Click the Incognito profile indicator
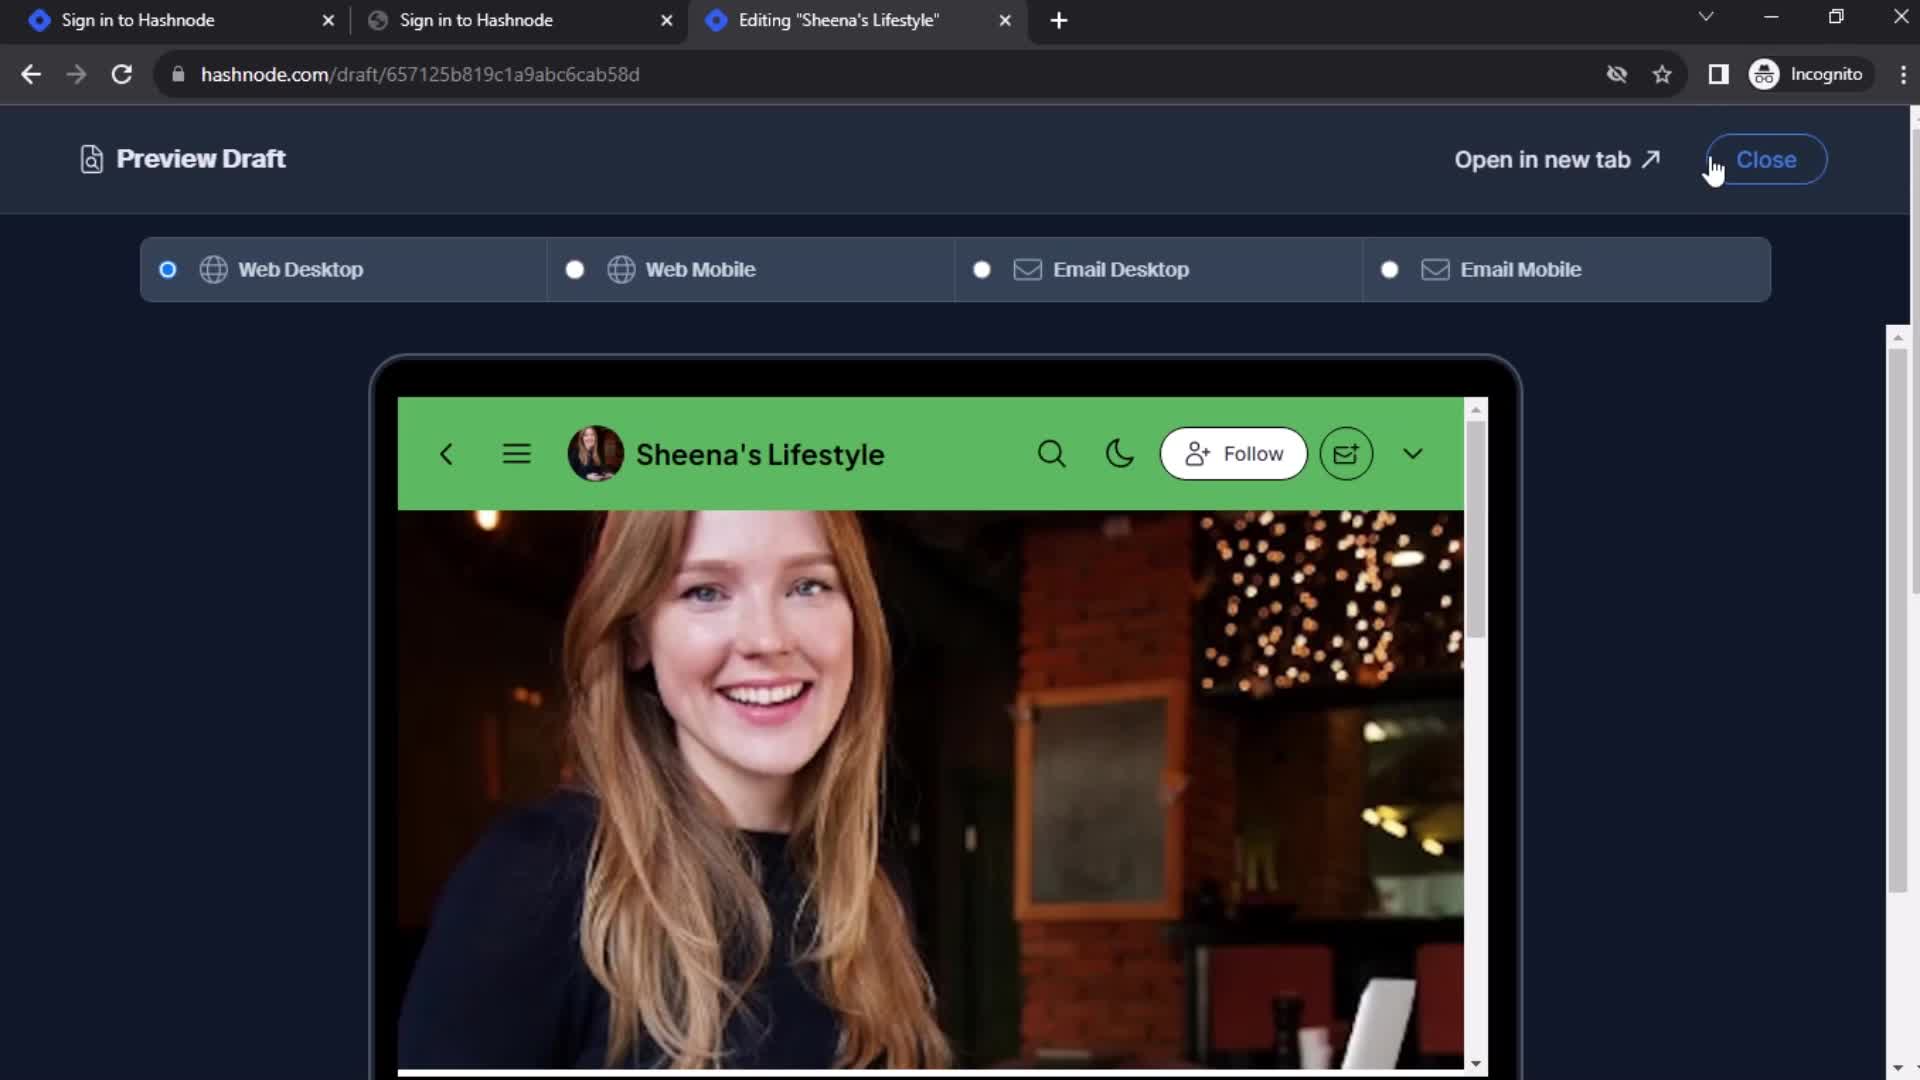 pos(1810,74)
